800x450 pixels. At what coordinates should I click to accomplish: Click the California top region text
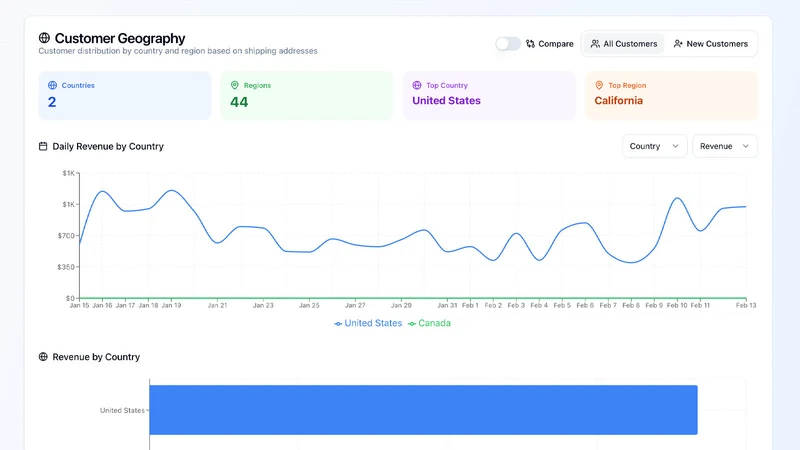[618, 101]
